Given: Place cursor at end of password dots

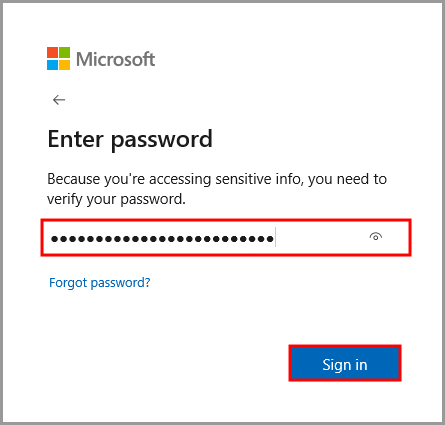Looking at the screenshot, I should [275, 237].
